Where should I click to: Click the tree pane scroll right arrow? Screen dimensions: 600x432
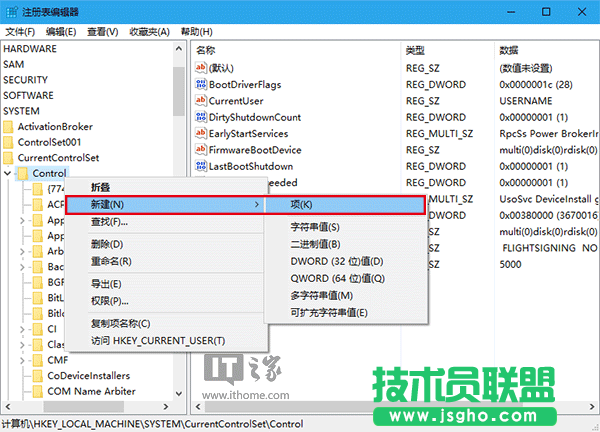166,406
